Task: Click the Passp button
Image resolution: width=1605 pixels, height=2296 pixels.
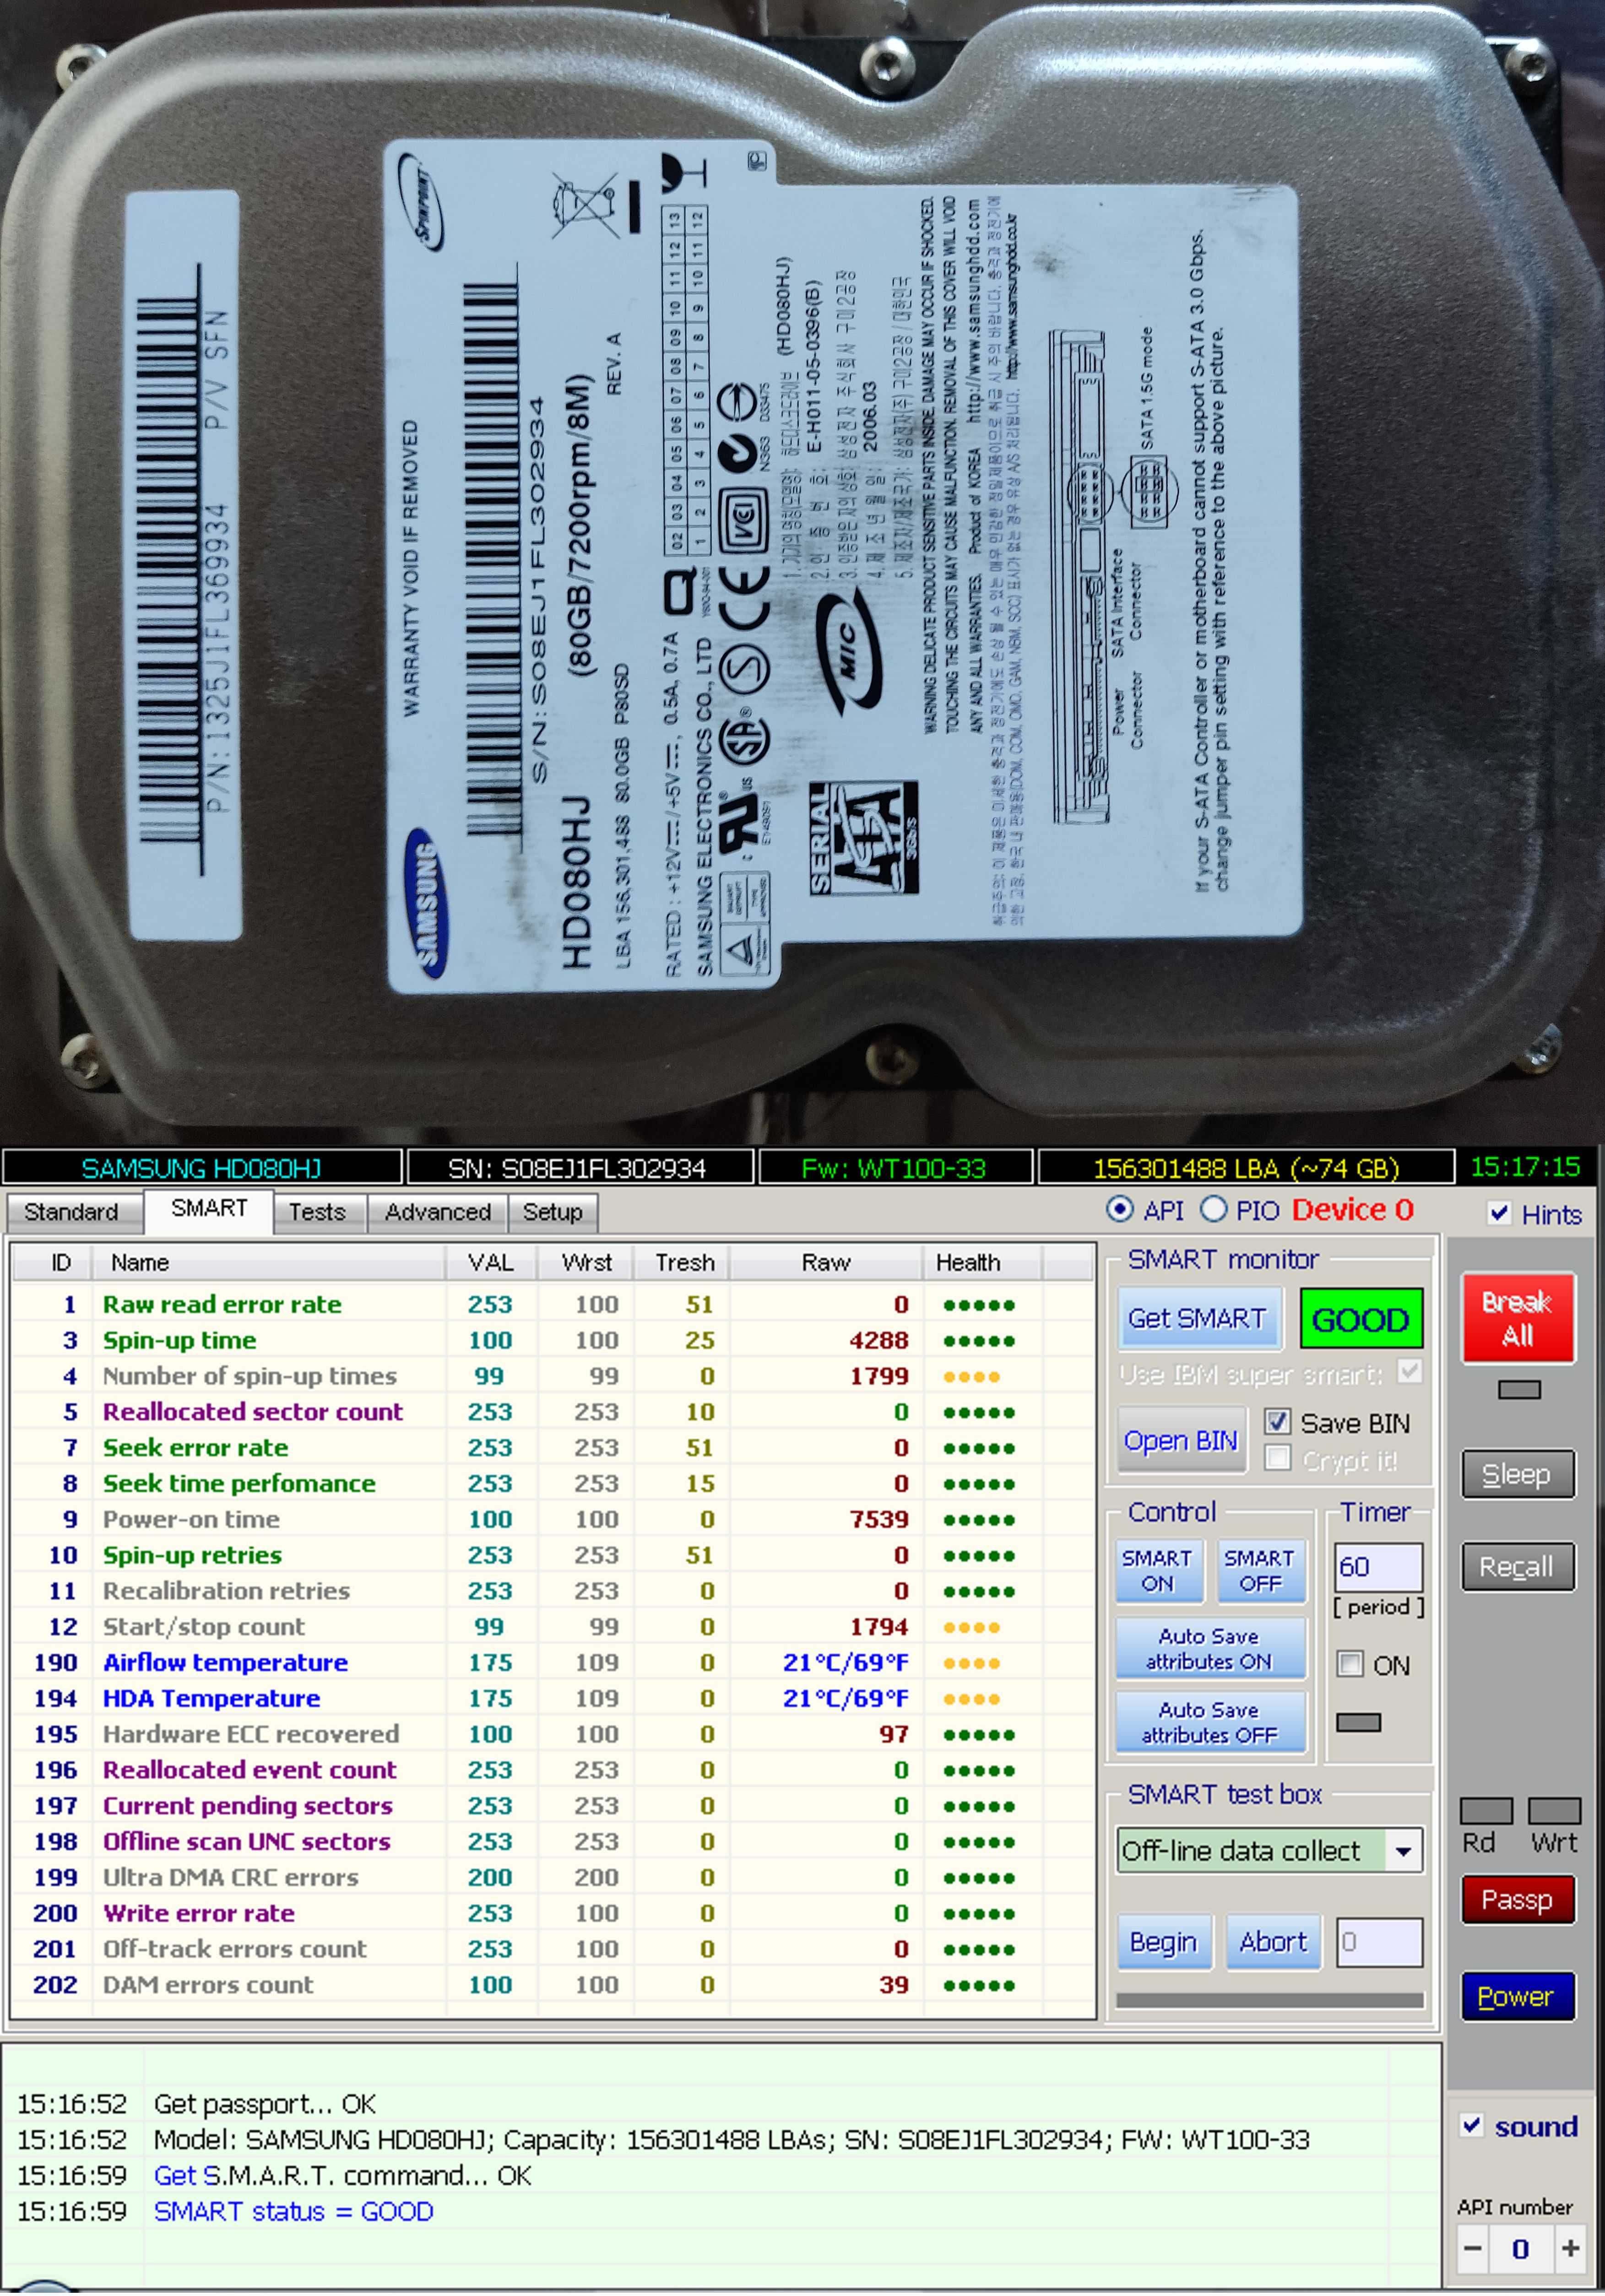Action: [x=1518, y=1899]
